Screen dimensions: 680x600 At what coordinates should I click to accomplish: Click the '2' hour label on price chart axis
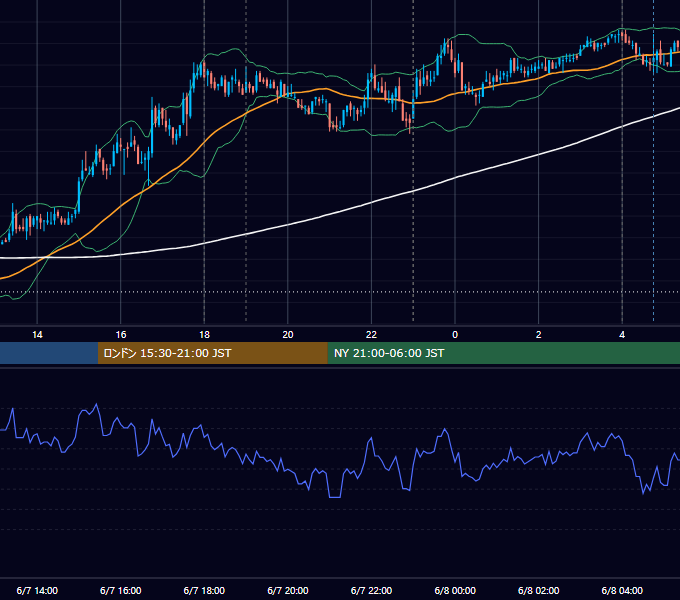click(539, 335)
